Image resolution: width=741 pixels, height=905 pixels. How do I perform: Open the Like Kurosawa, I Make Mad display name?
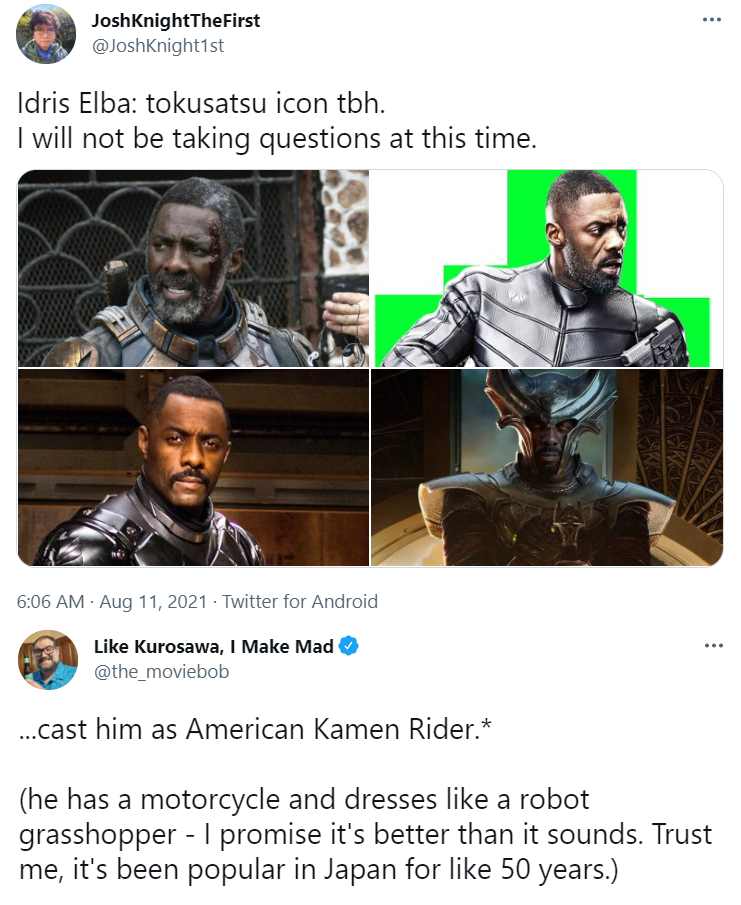[214, 646]
